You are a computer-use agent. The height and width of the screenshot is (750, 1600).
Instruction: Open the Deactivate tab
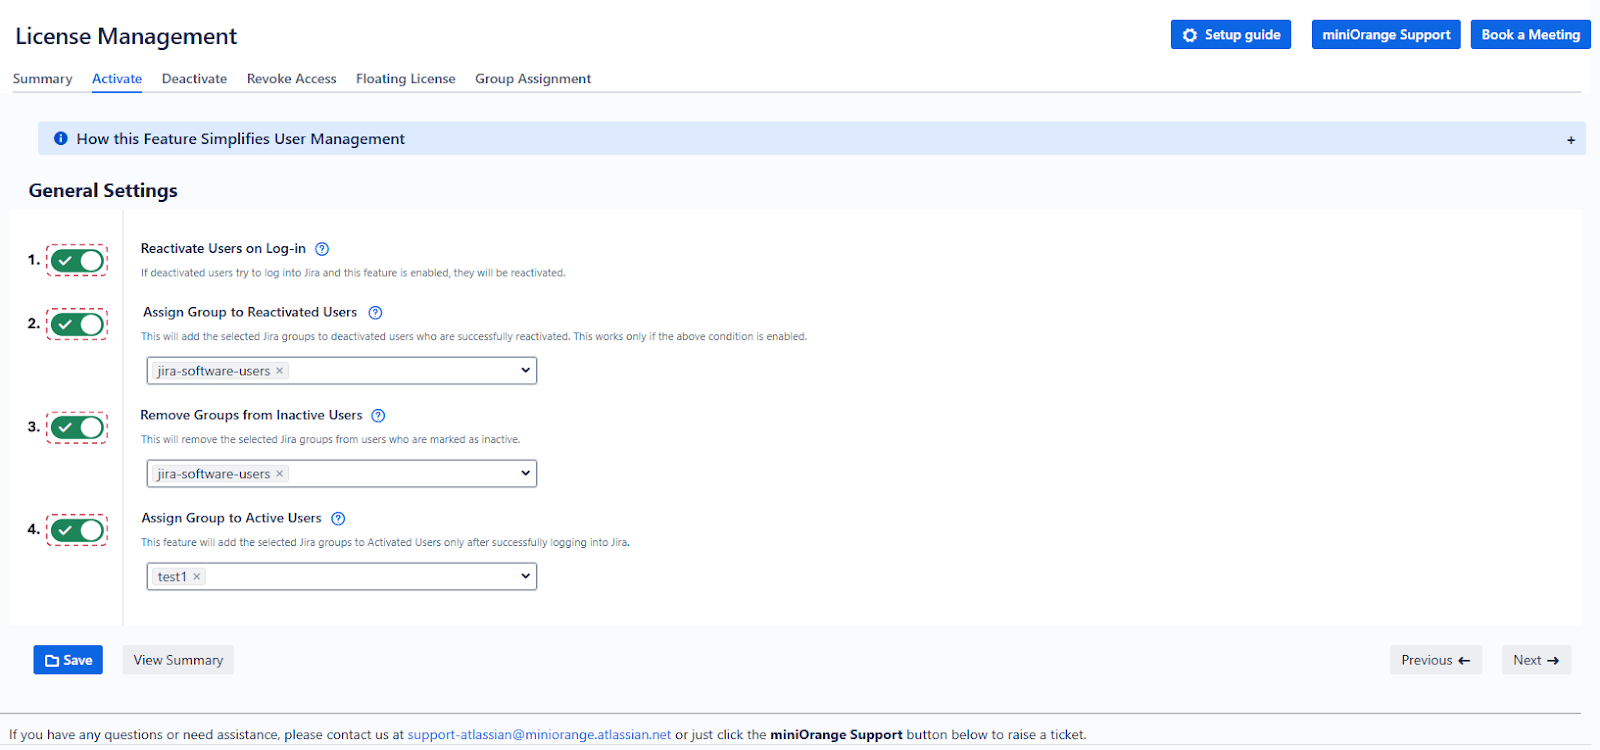(194, 79)
